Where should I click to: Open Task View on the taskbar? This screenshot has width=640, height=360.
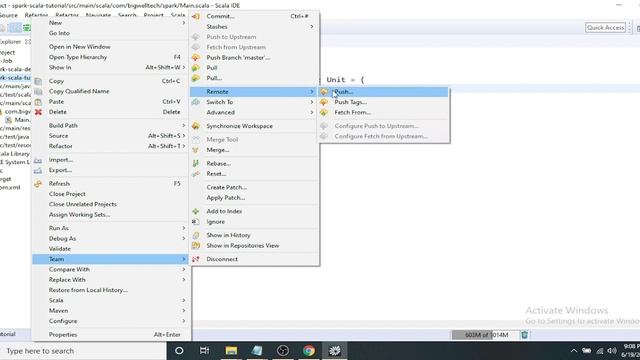click(204, 351)
